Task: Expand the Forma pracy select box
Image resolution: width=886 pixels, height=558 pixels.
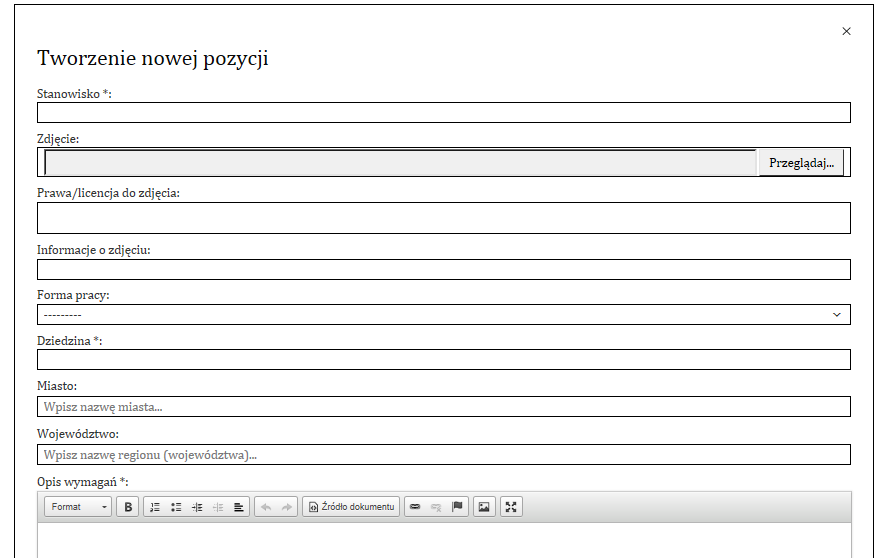Action: 443,315
